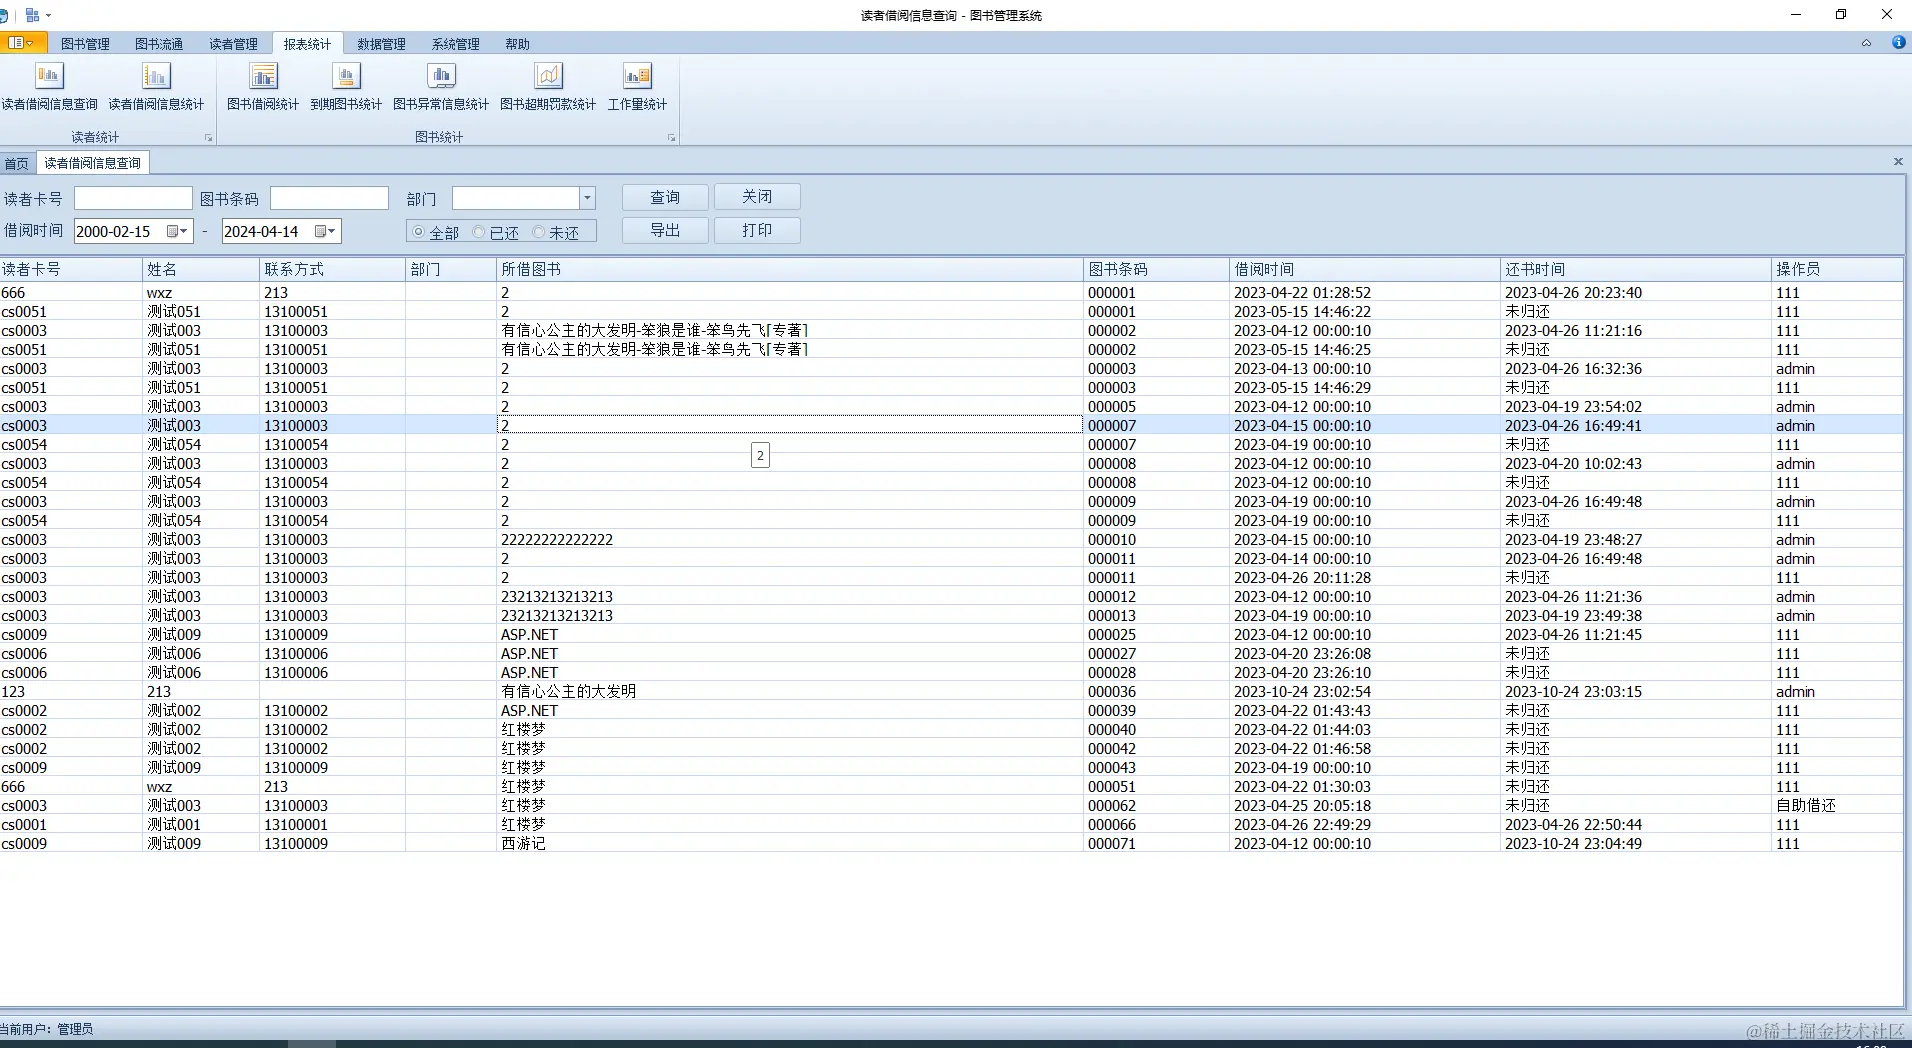This screenshot has height=1048, width=1912.
Task: Click the 查询 button
Action: click(665, 197)
